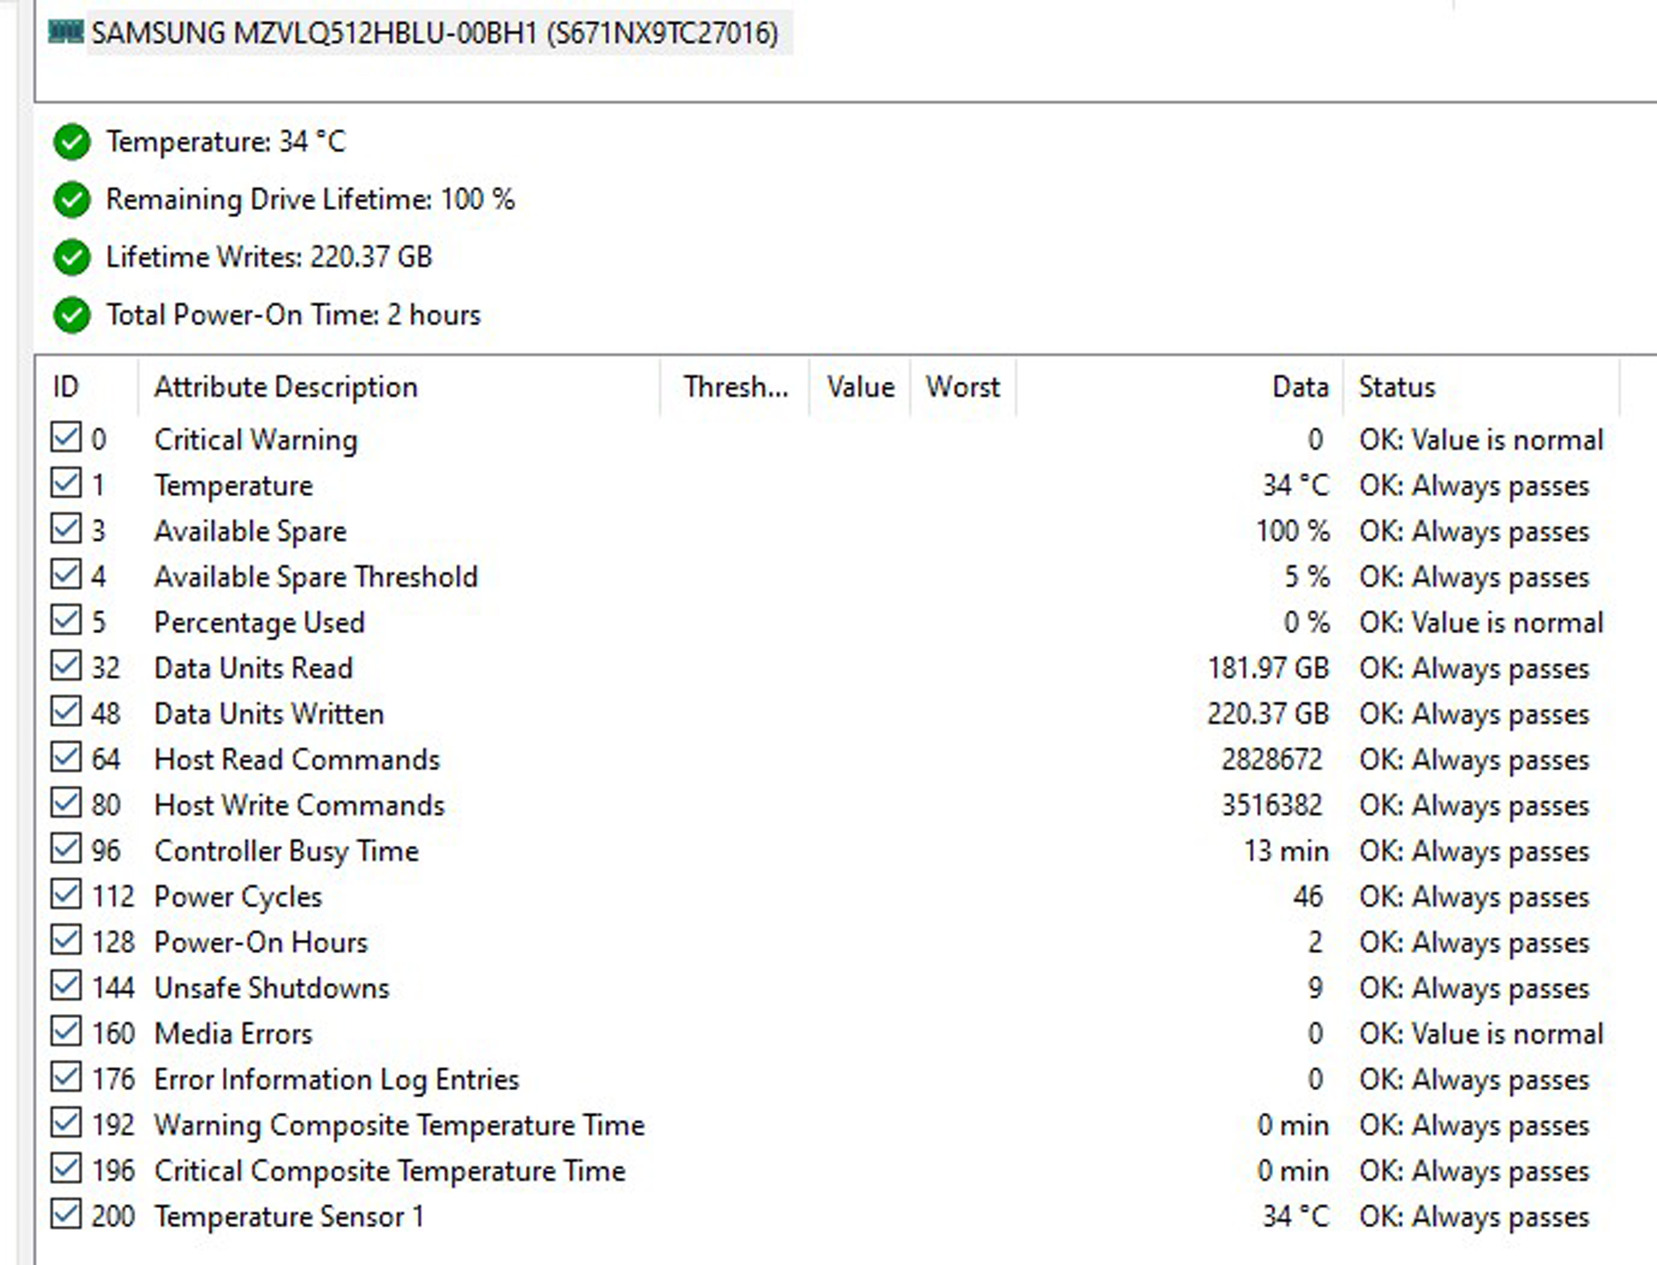Select Host Write Commands value 3516382
The width and height of the screenshot is (1657, 1265).
point(1272,805)
